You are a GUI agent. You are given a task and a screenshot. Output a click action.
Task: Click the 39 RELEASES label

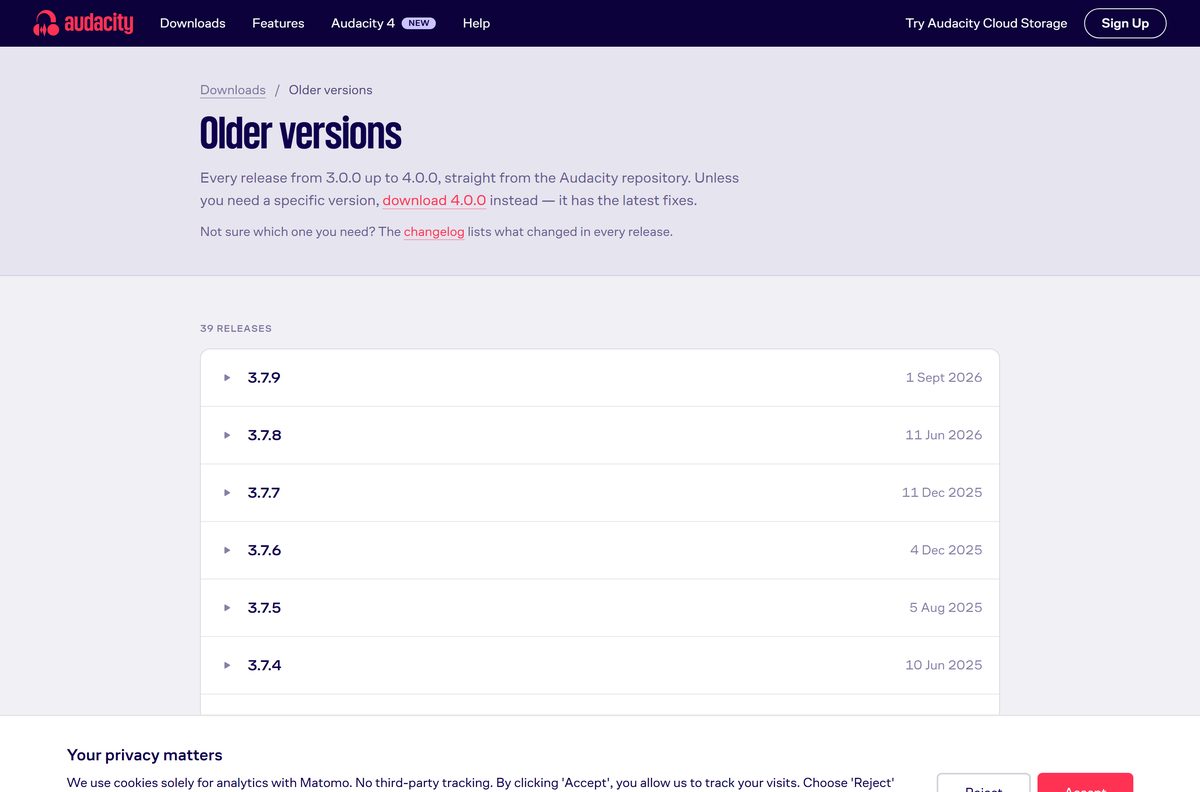[236, 328]
